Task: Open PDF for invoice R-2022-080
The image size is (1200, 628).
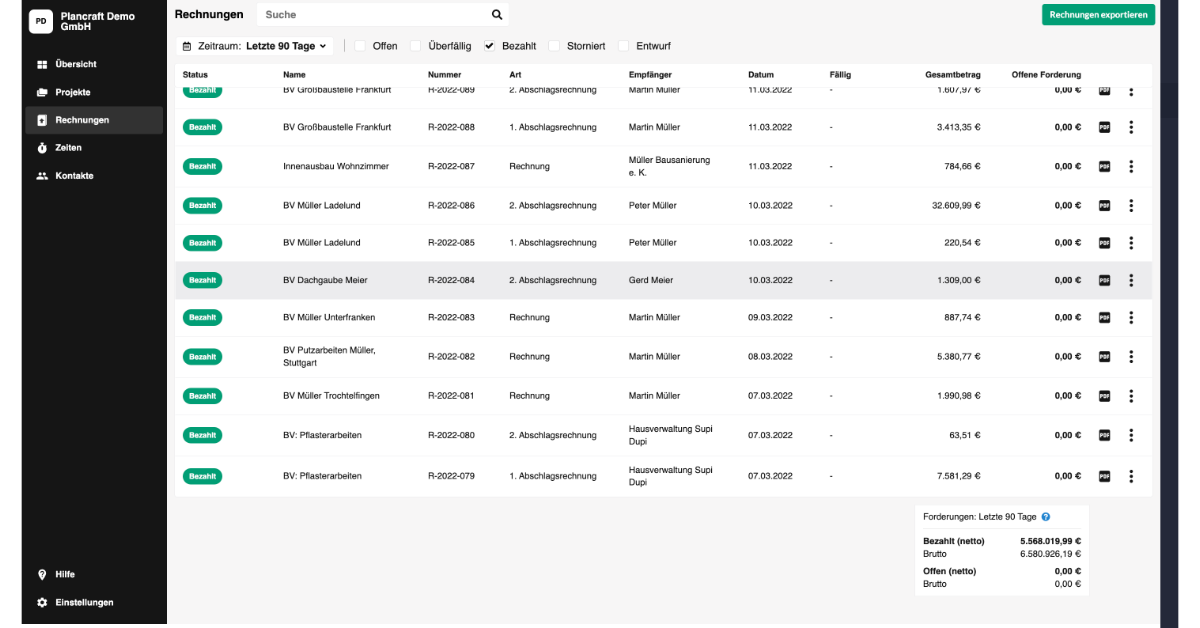Action: coord(1105,435)
